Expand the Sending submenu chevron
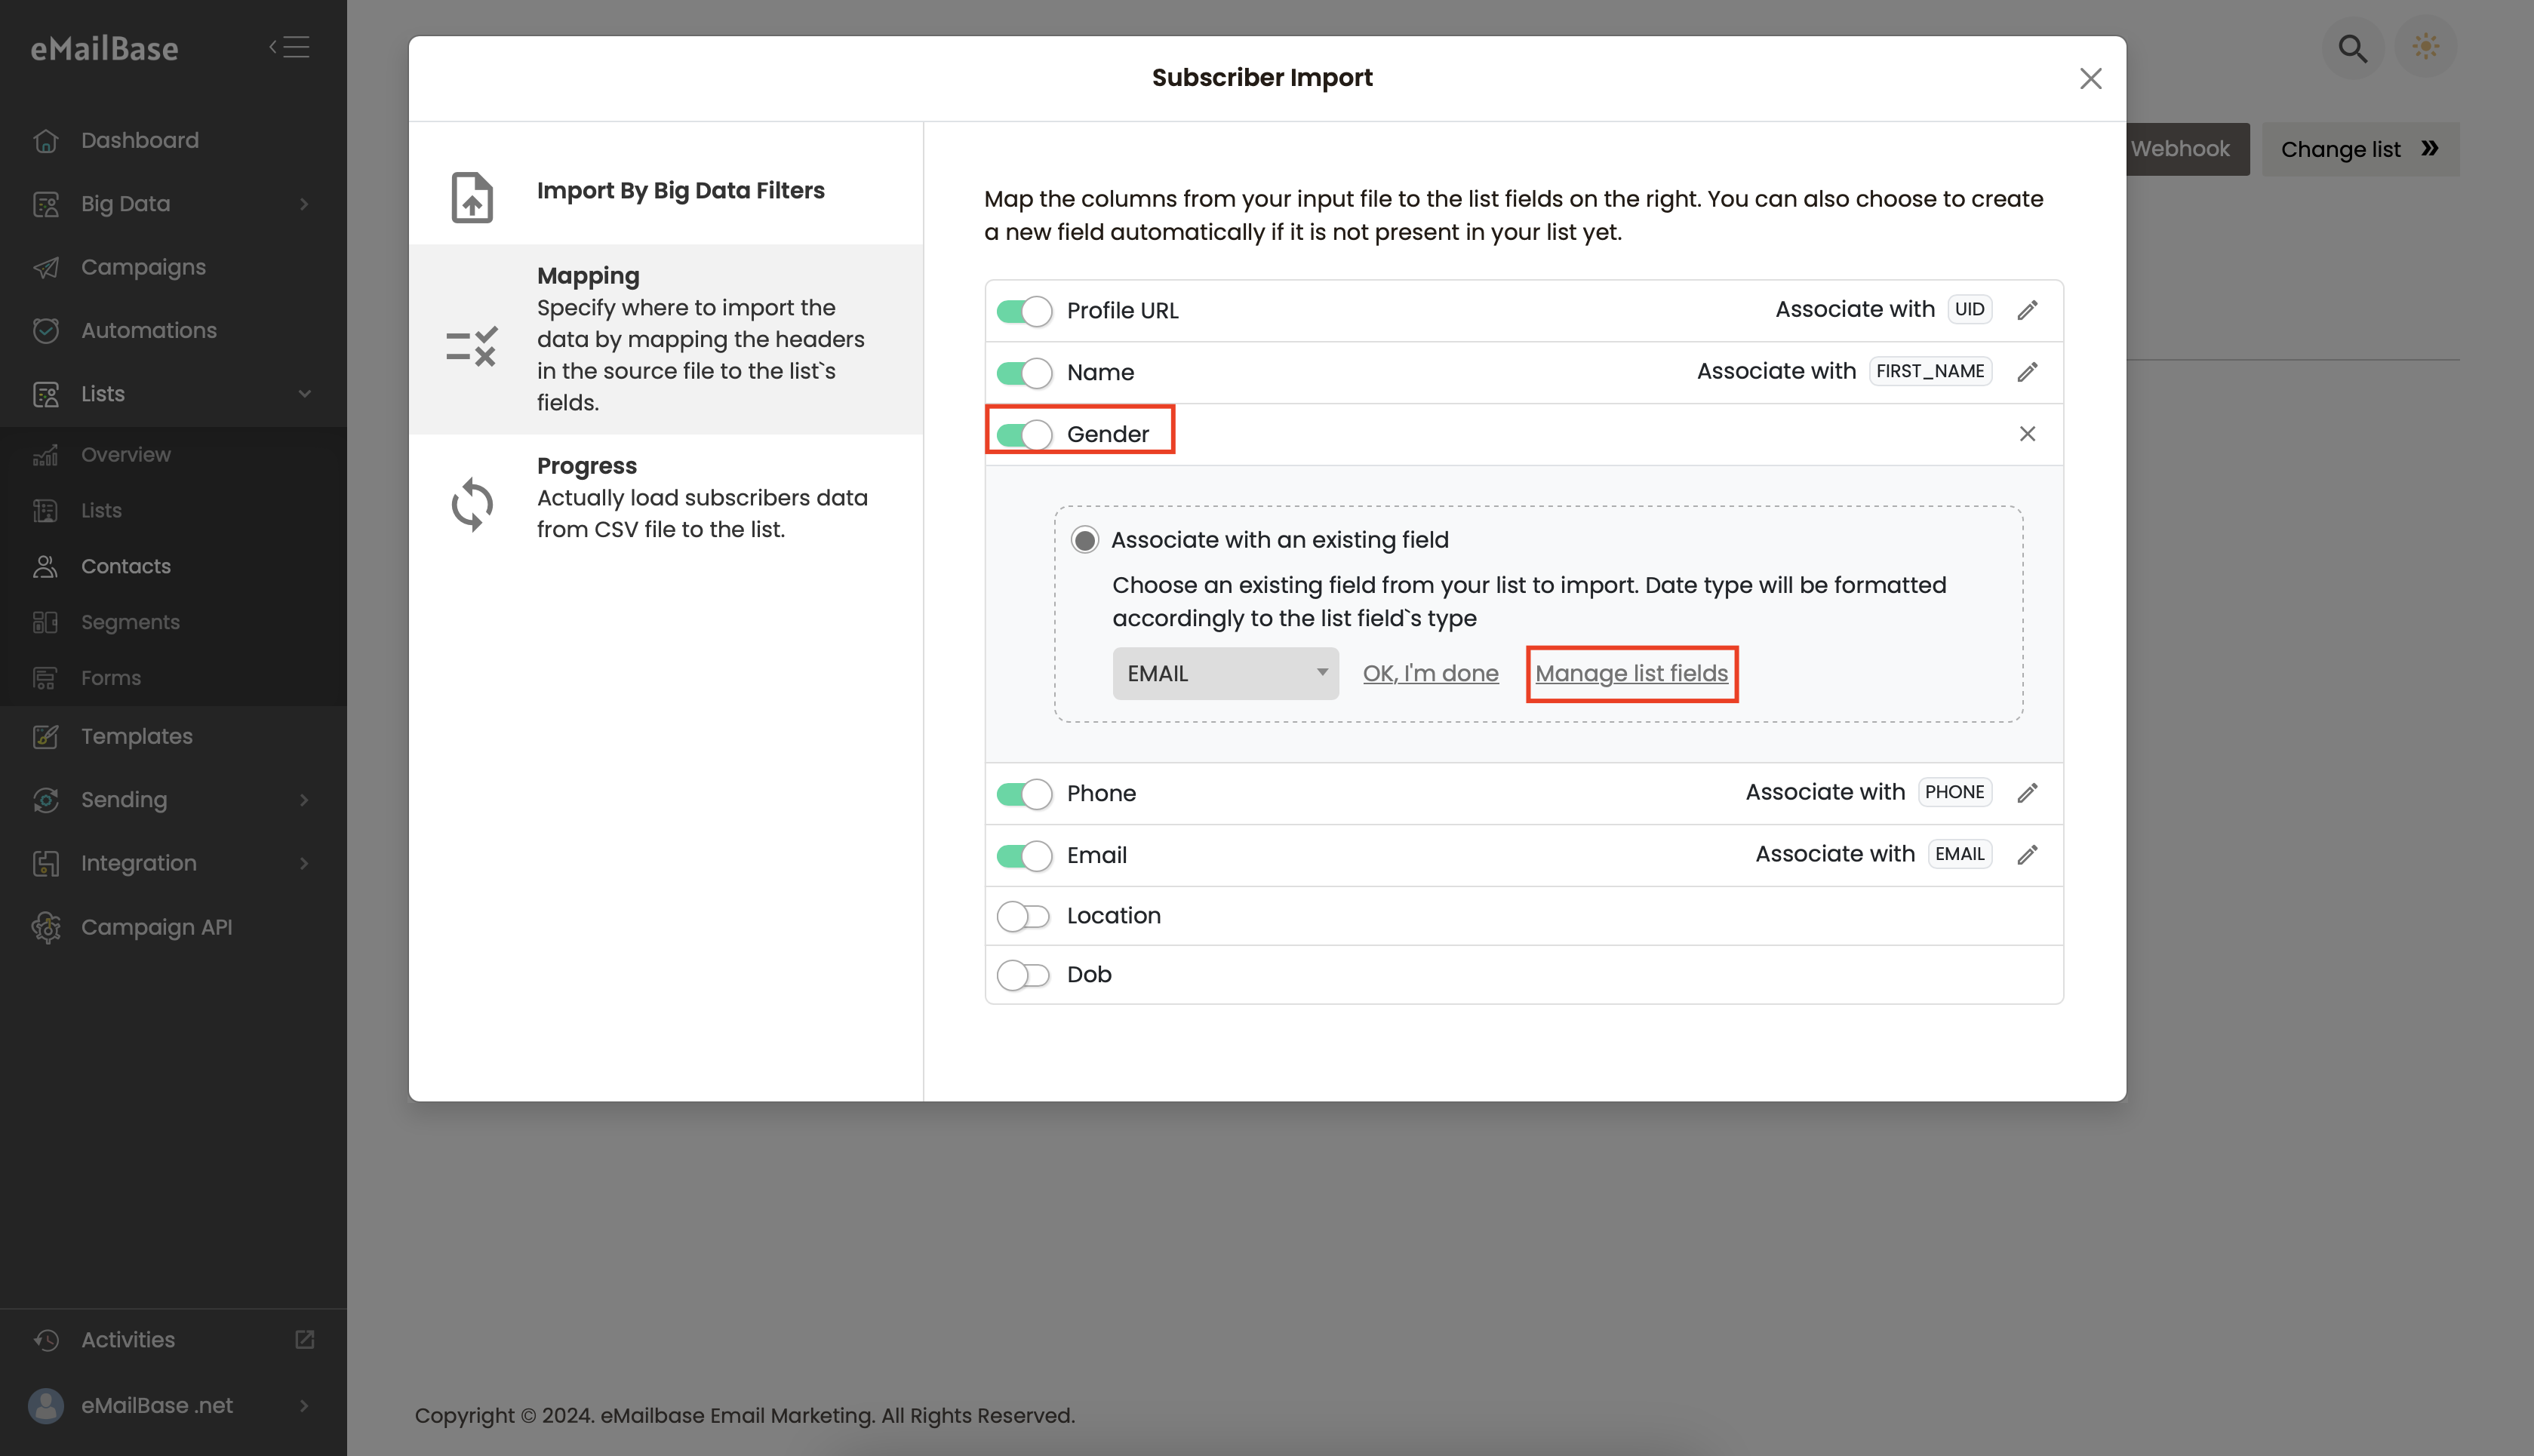The image size is (2534, 1456). 304,800
